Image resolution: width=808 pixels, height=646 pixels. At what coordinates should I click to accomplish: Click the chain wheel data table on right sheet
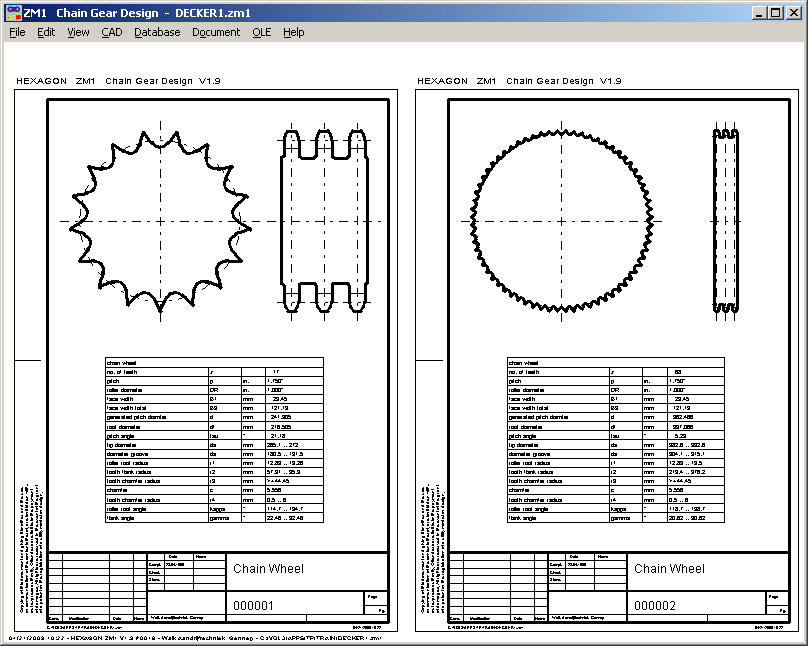615,441
